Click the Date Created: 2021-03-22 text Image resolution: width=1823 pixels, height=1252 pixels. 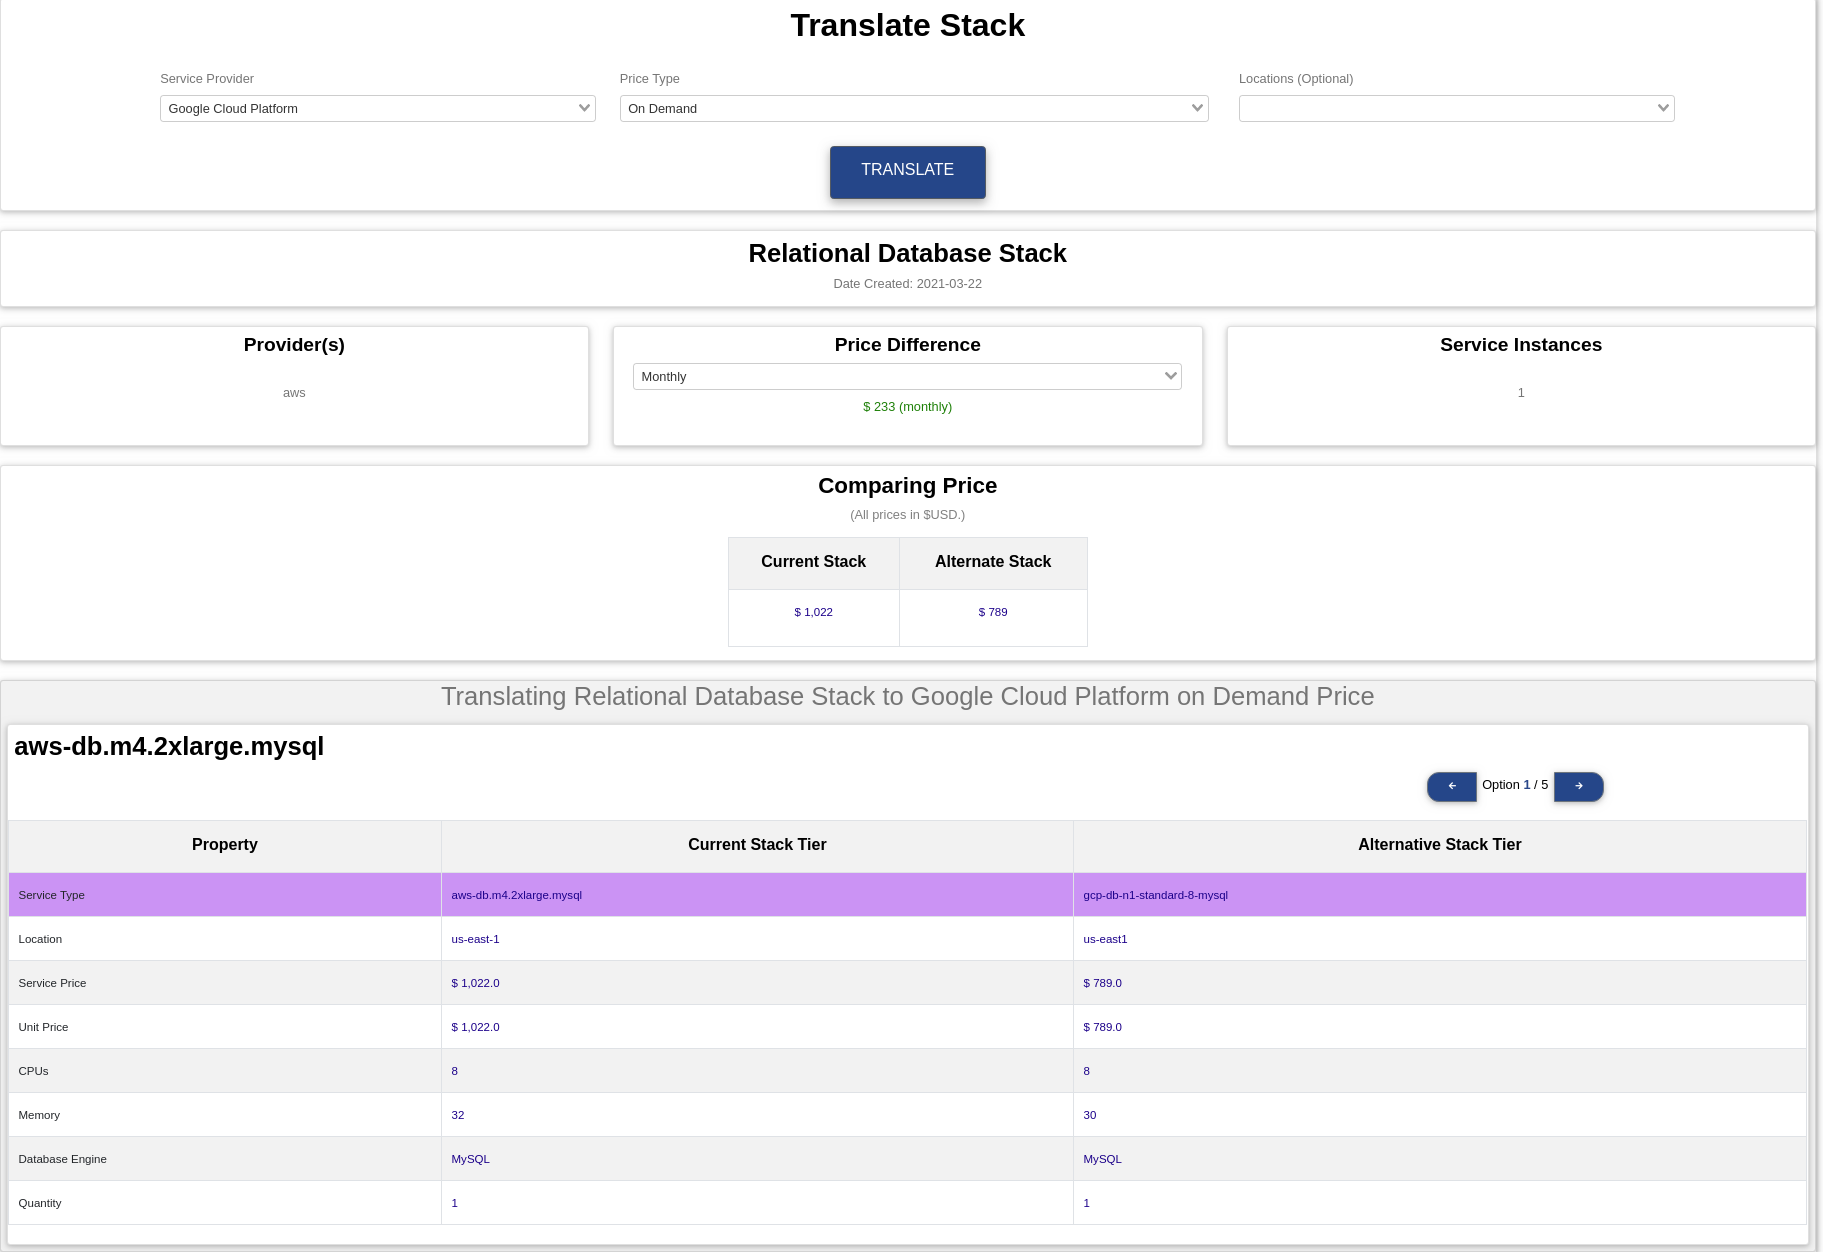coord(907,284)
